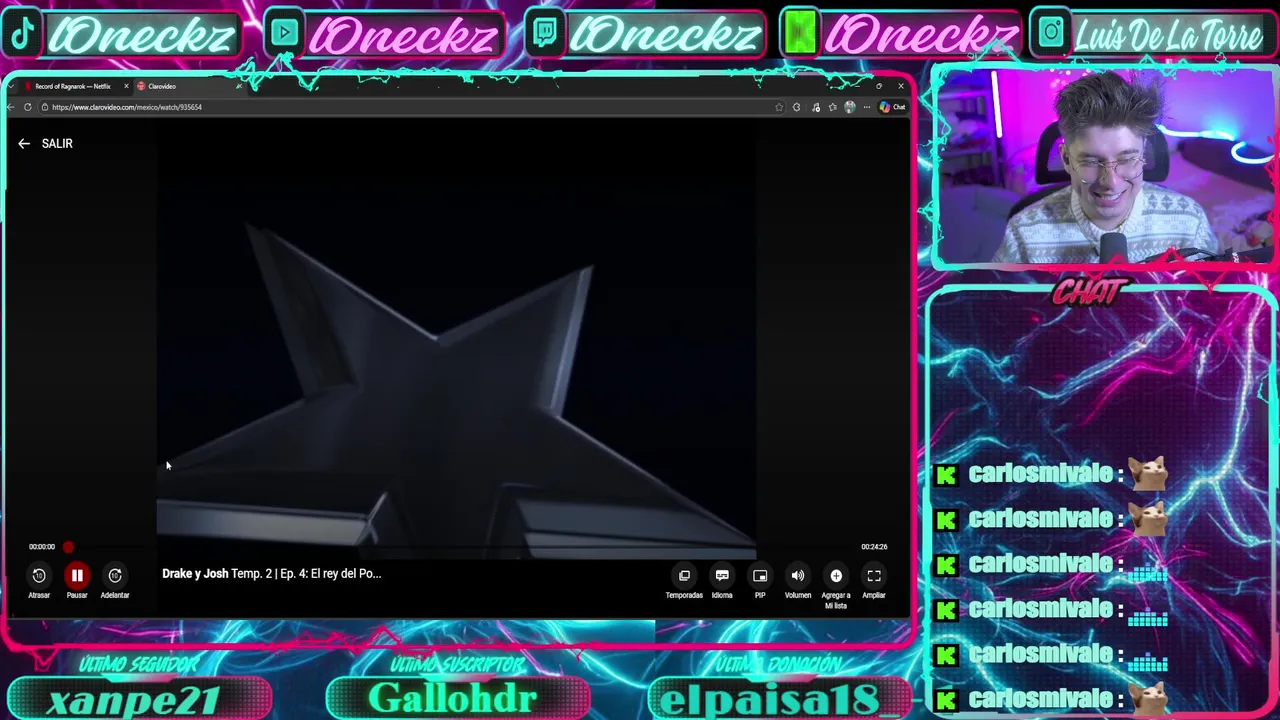Click the red playback progress marker
1280x720 pixels.
tap(68, 547)
